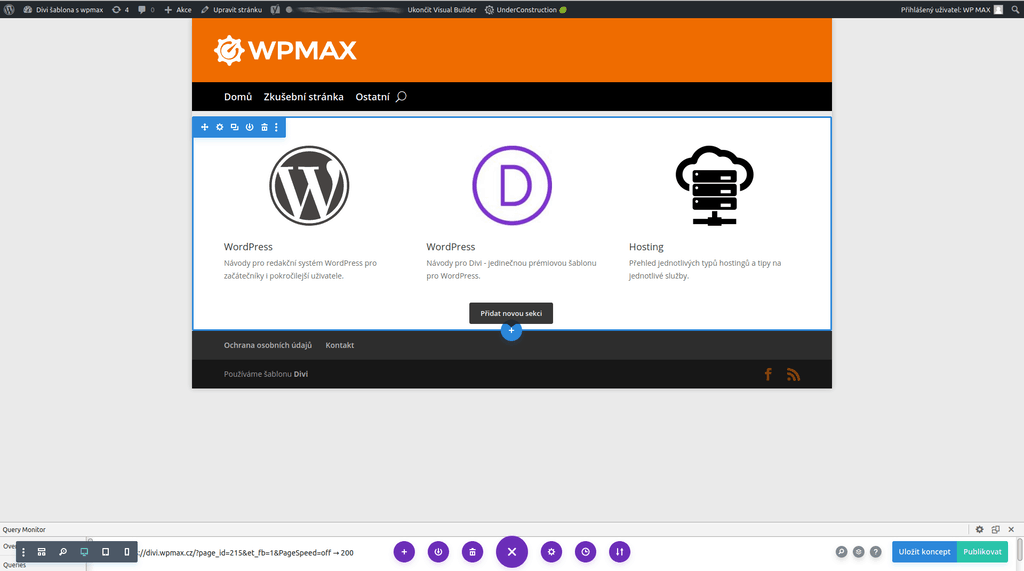1024x571 pixels.
Task: Click the RSS feed icon in the footer
Action: coord(793,374)
